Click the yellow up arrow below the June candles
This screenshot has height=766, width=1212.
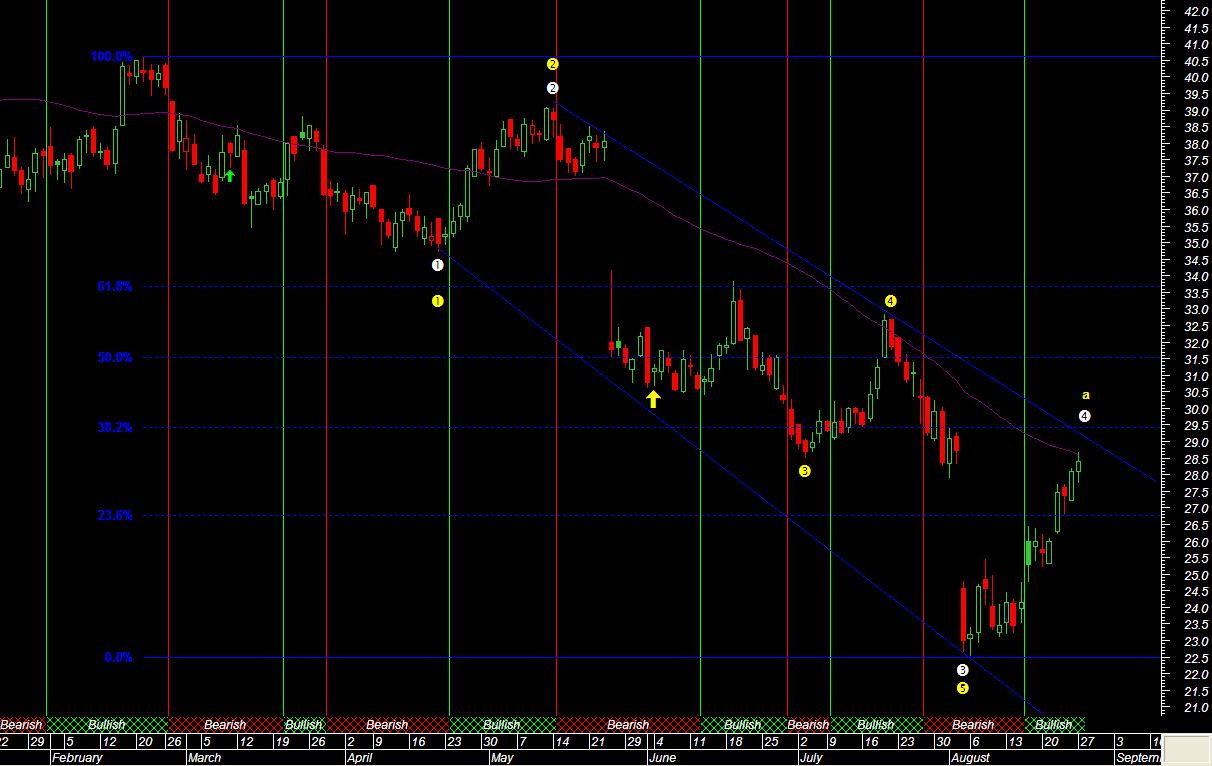click(x=653, y=399)
